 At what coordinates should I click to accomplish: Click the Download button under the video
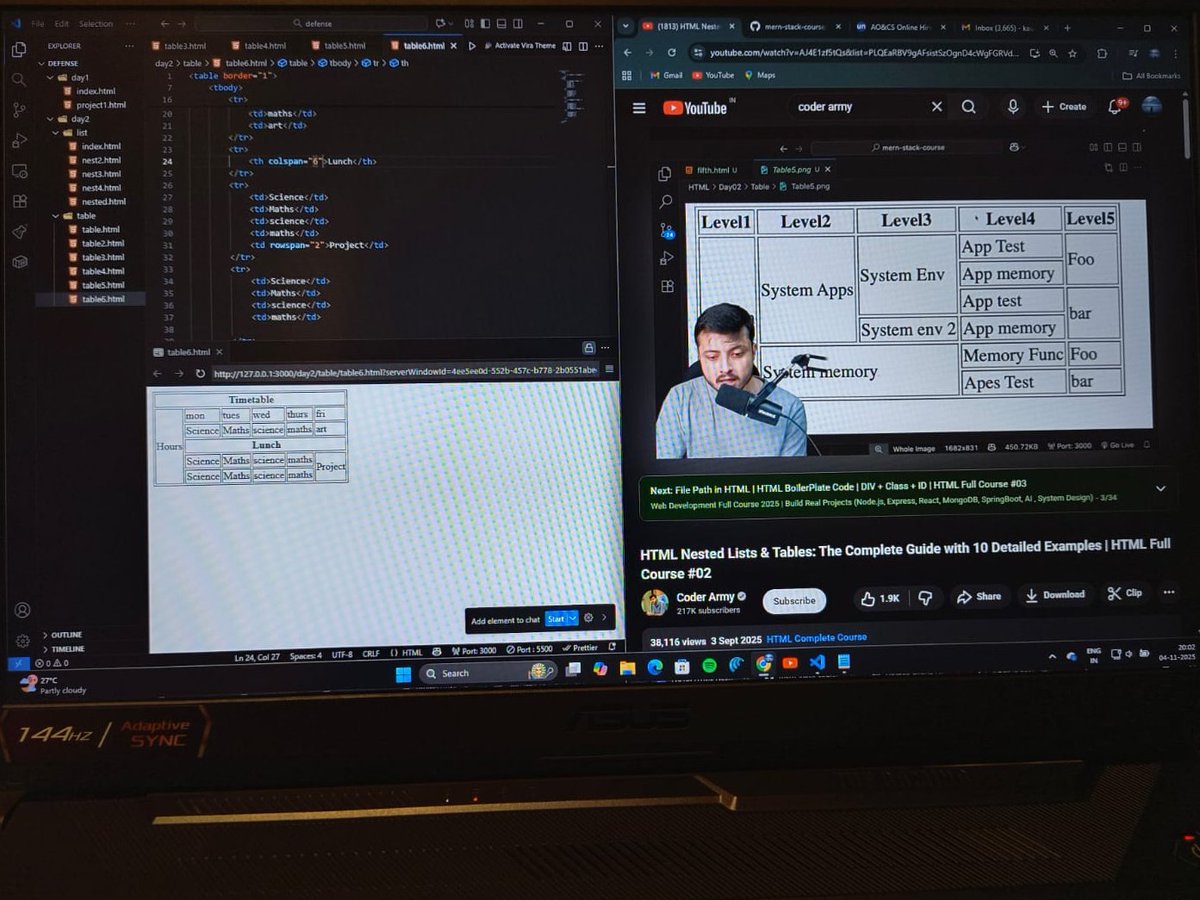click(x=1055, y=594)
